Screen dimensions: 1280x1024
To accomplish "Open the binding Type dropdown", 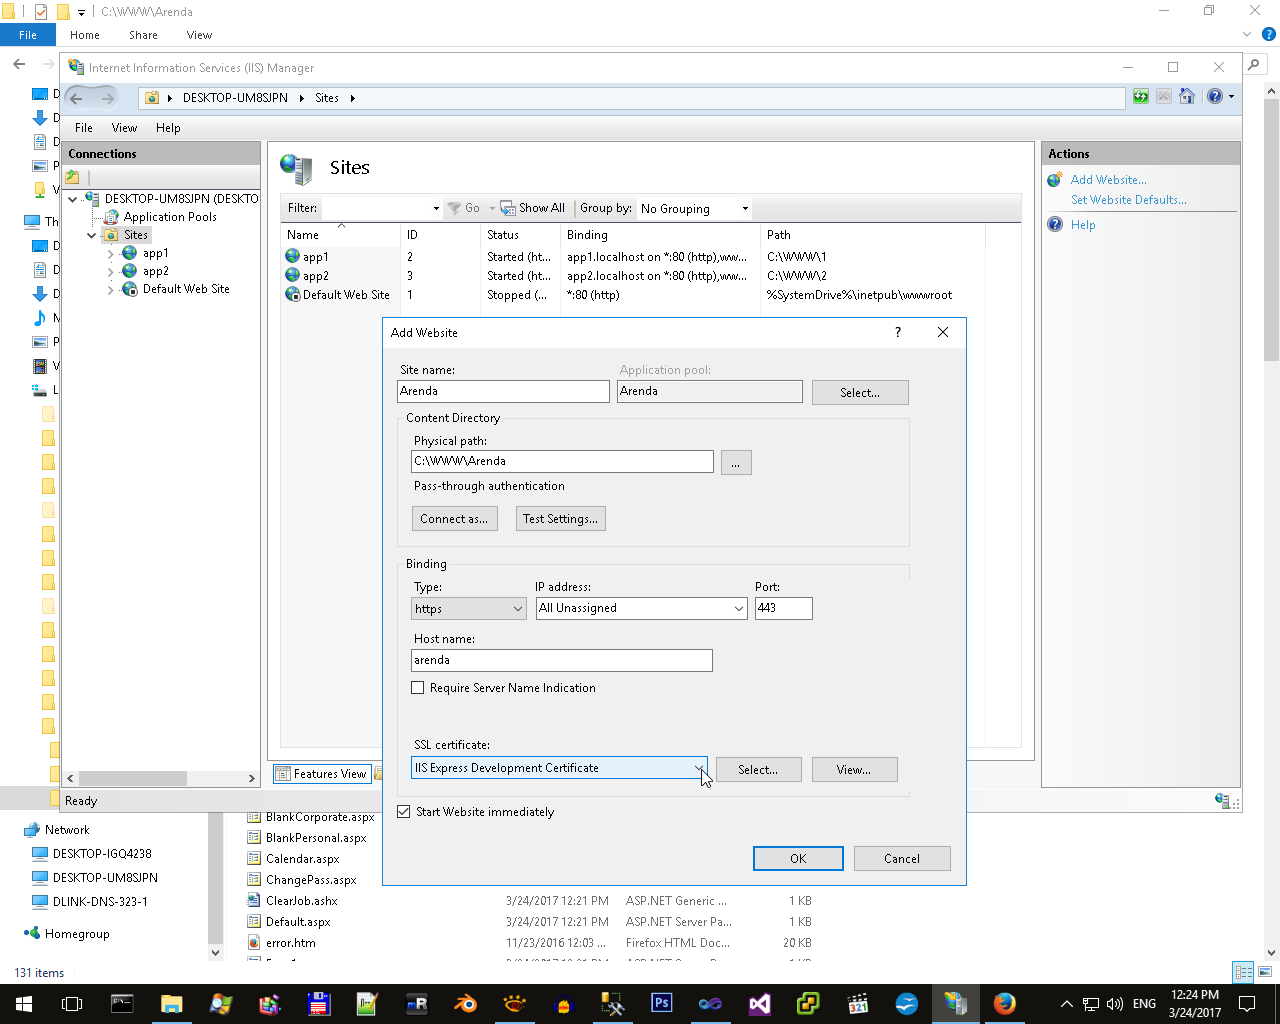I will click(469, 608).
